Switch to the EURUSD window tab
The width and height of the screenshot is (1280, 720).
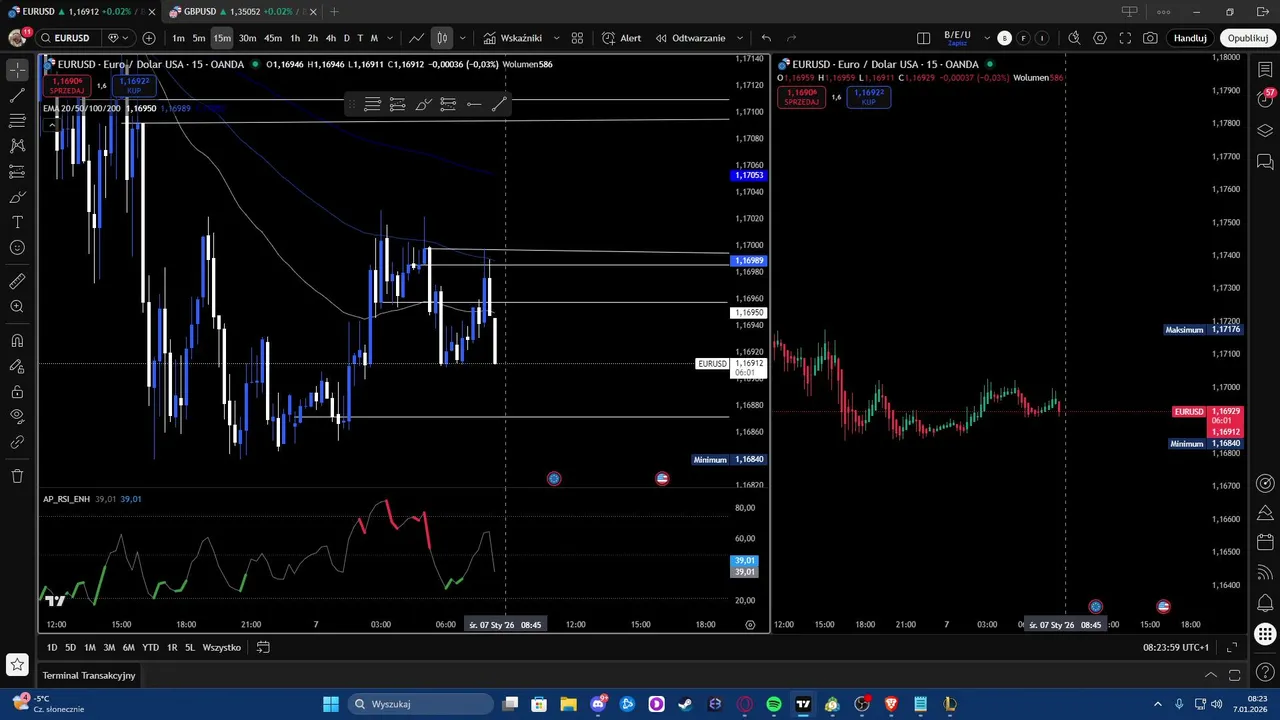click(x=80, y=12)
